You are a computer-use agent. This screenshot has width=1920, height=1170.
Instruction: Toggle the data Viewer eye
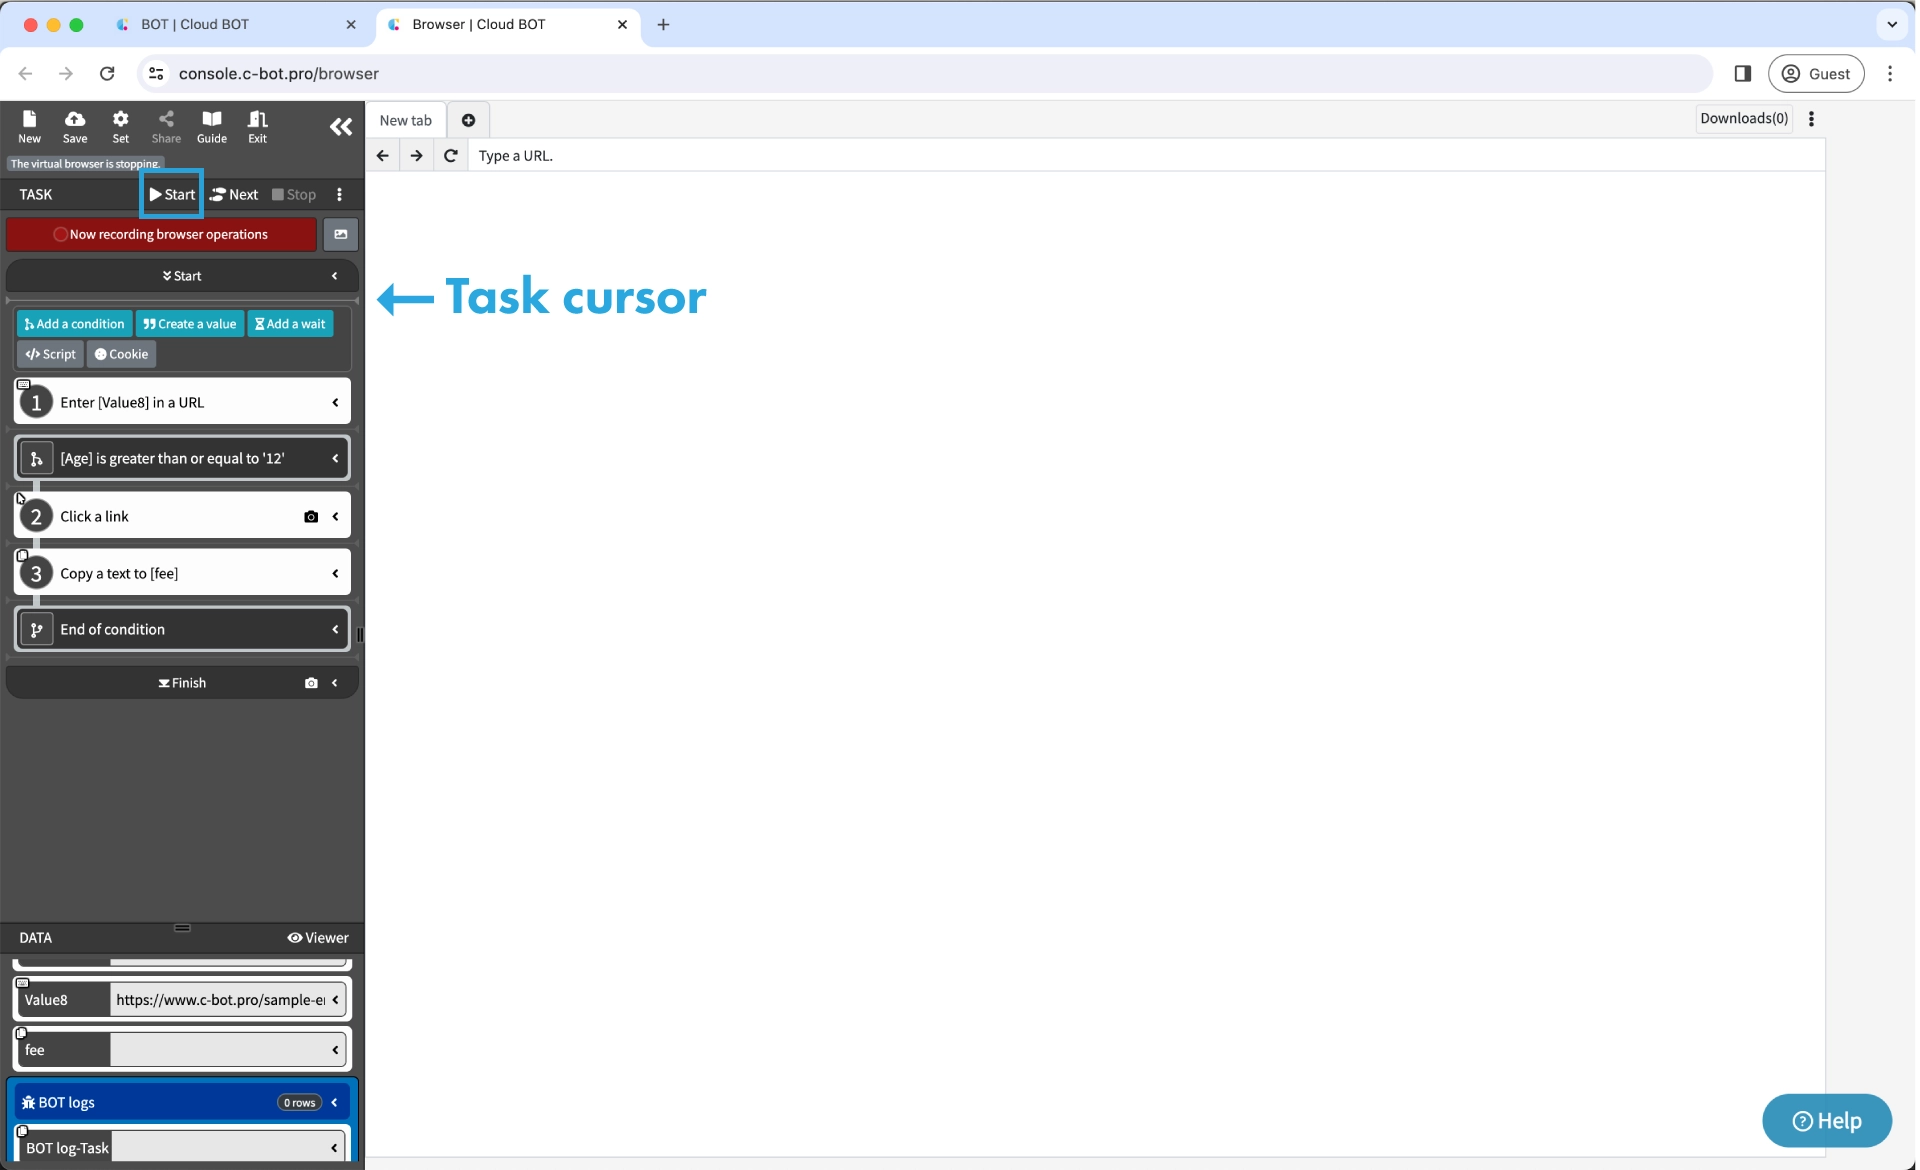[x=317, y=937]
